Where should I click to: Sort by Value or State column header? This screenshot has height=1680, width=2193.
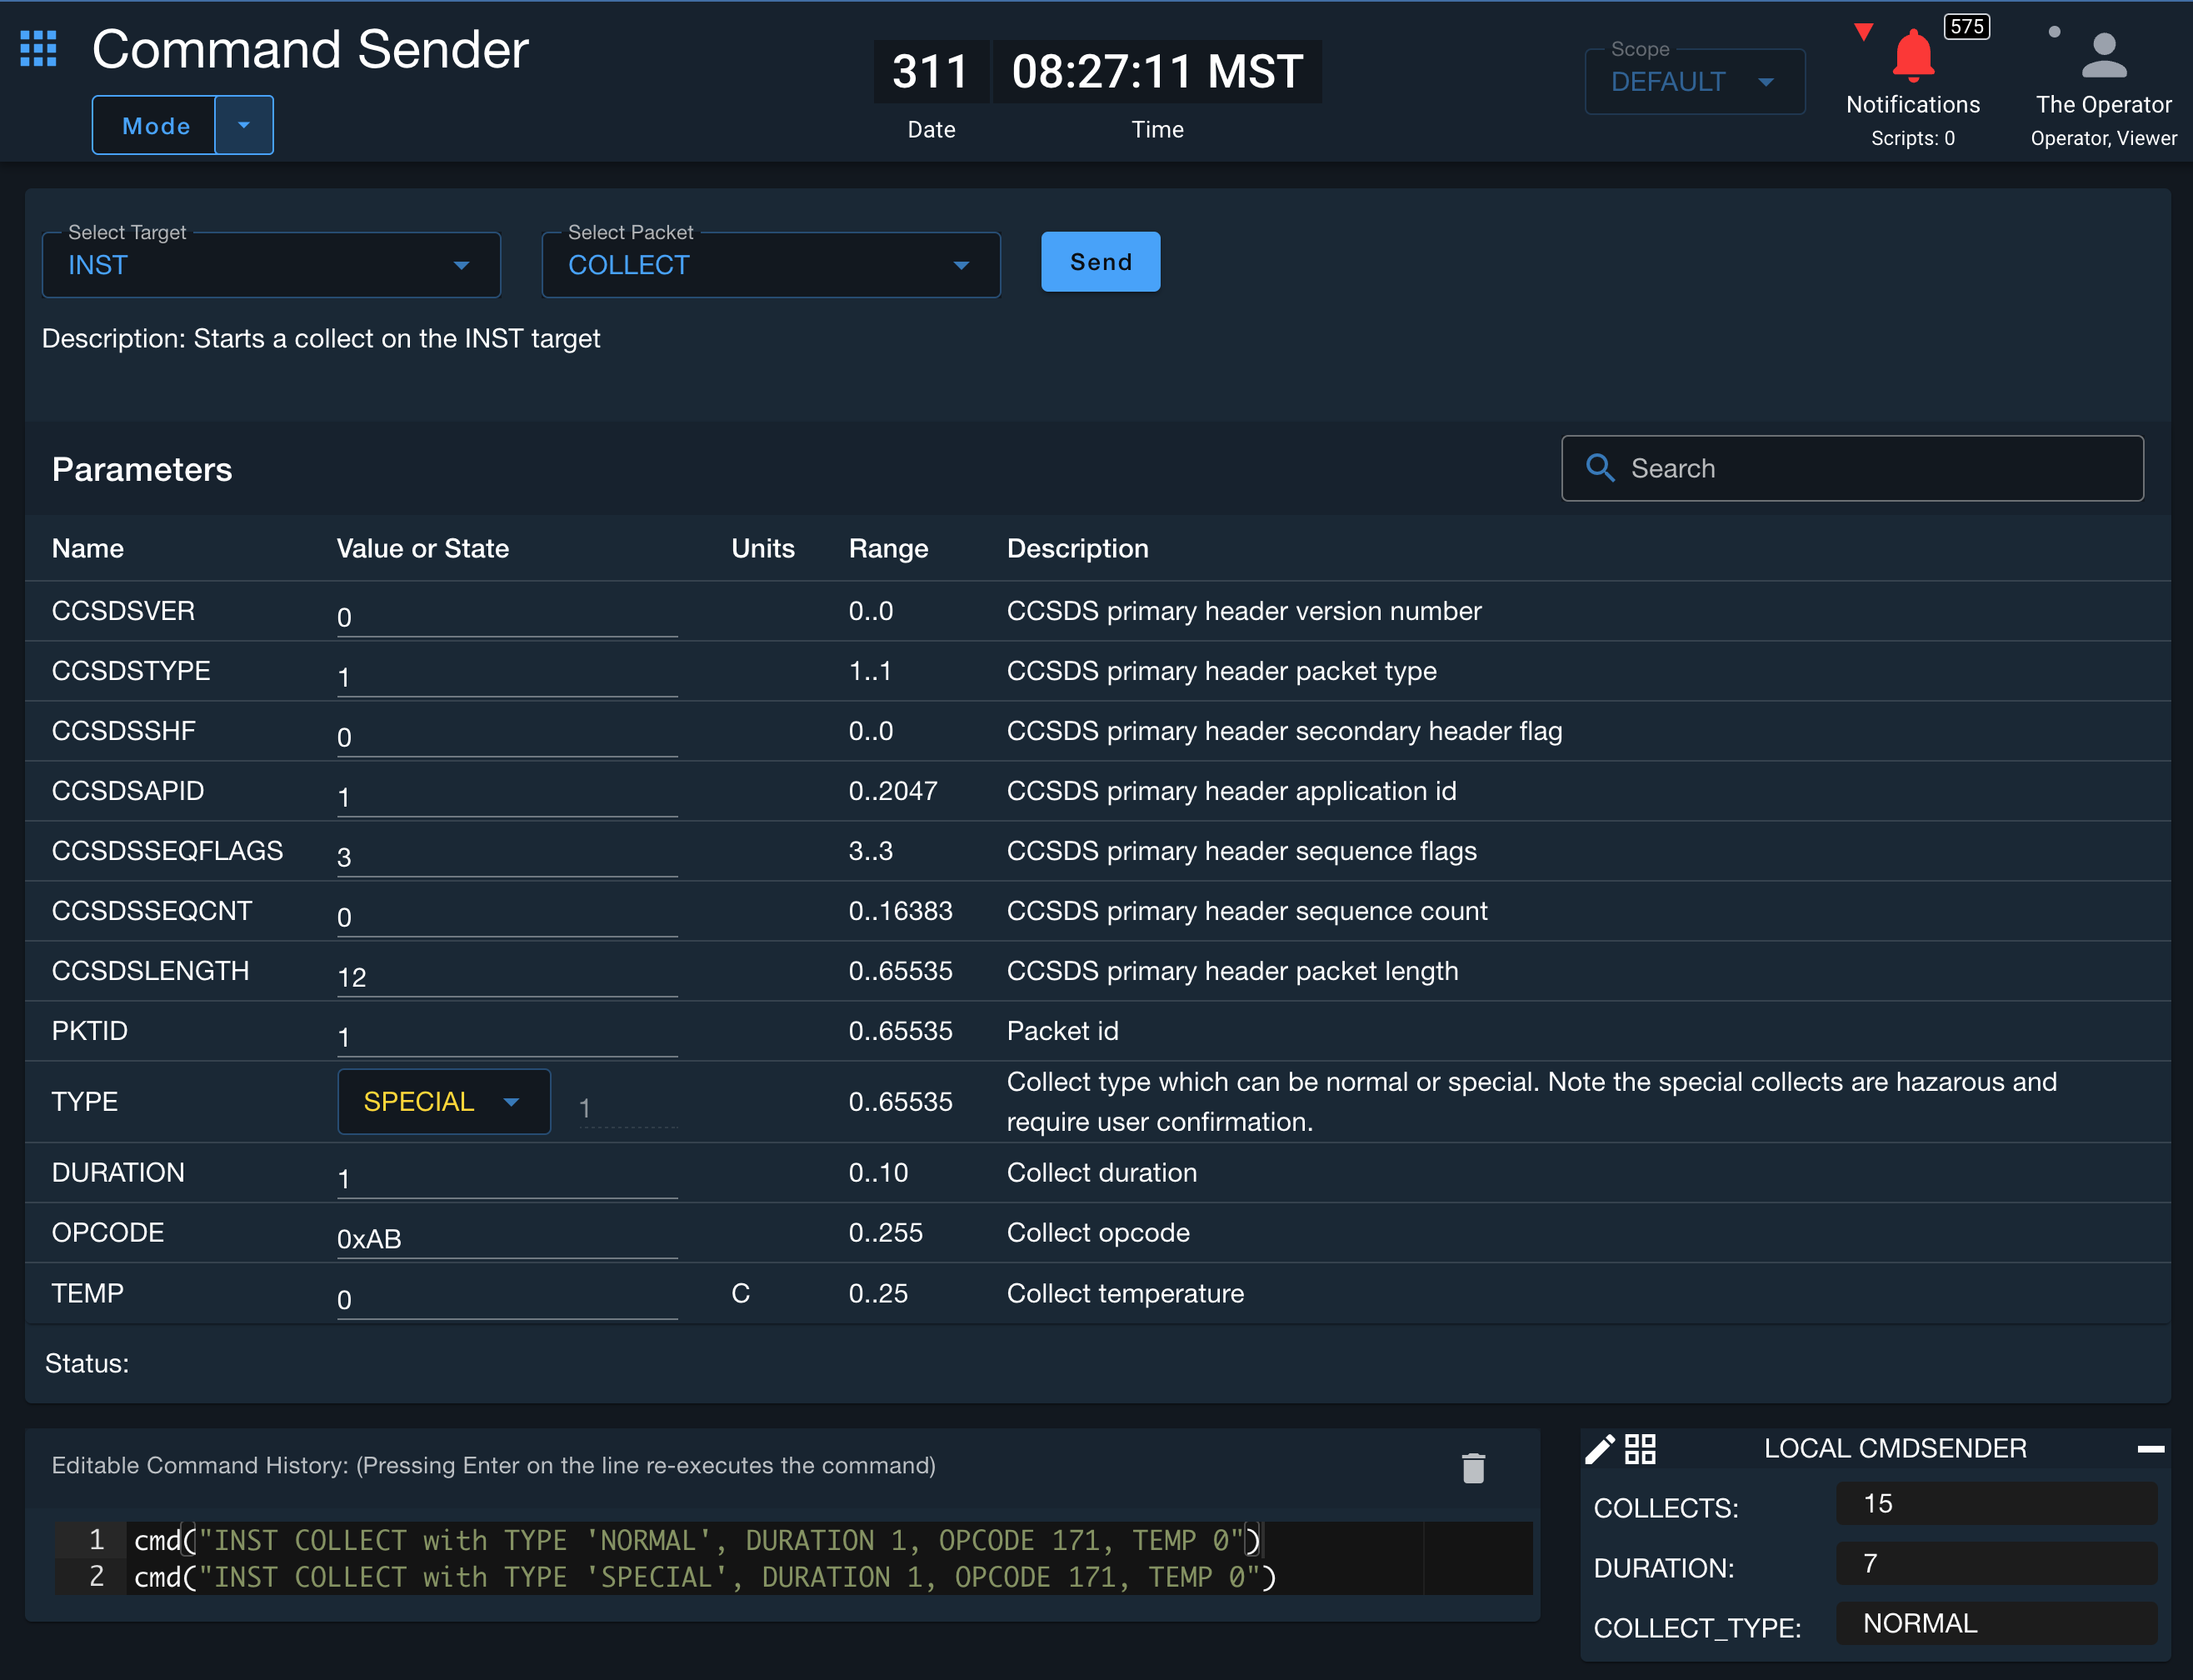[423, 548]
